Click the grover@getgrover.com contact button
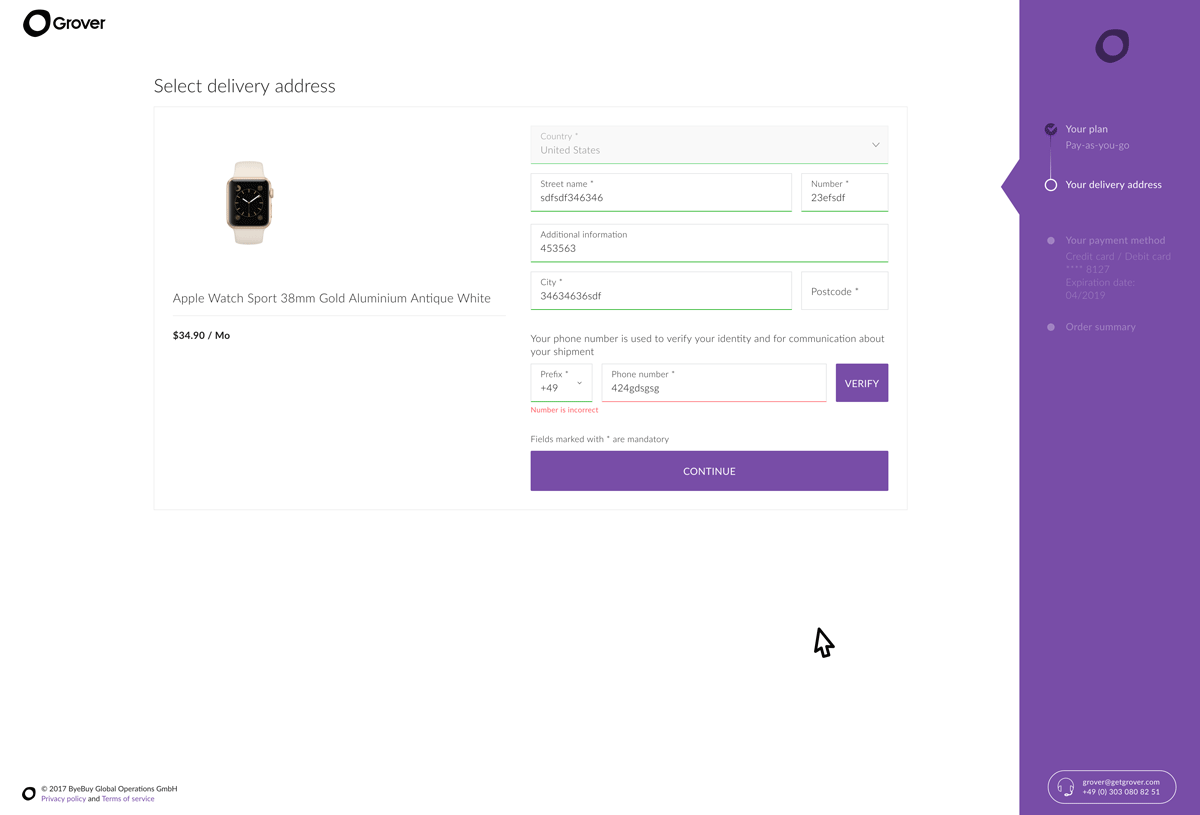Image resolution: width=1200 pixels, height=815 pixels. coord(1111,788)
